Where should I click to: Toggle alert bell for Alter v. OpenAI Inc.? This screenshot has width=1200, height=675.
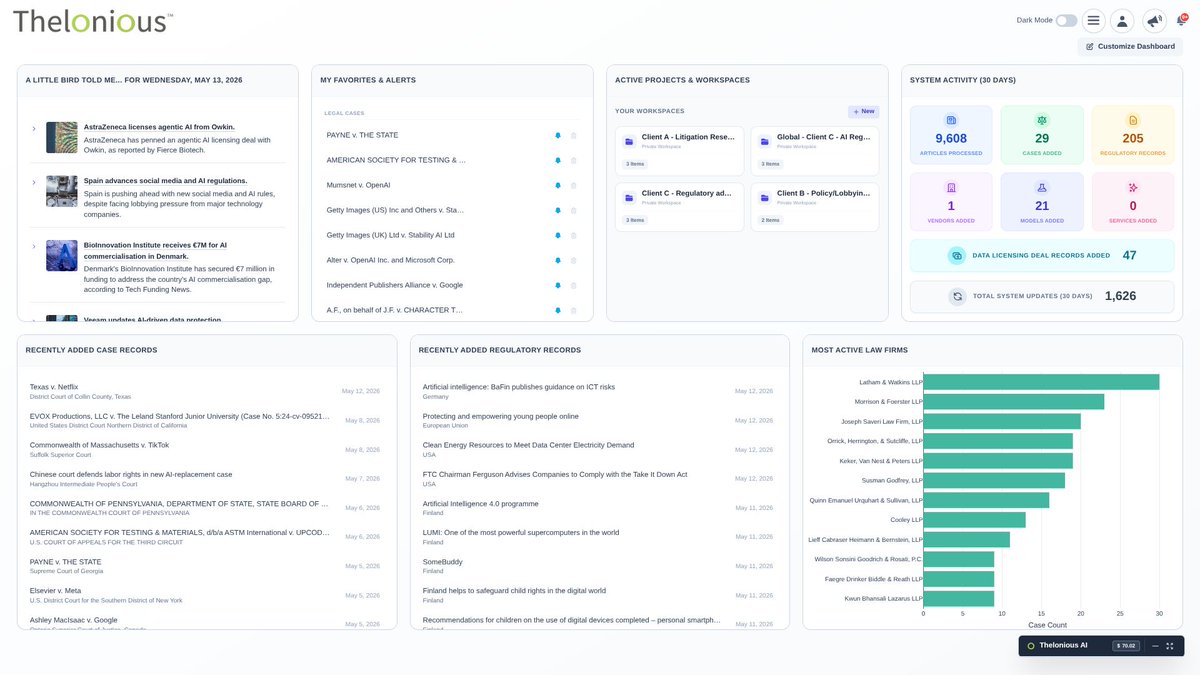(557, 260)
